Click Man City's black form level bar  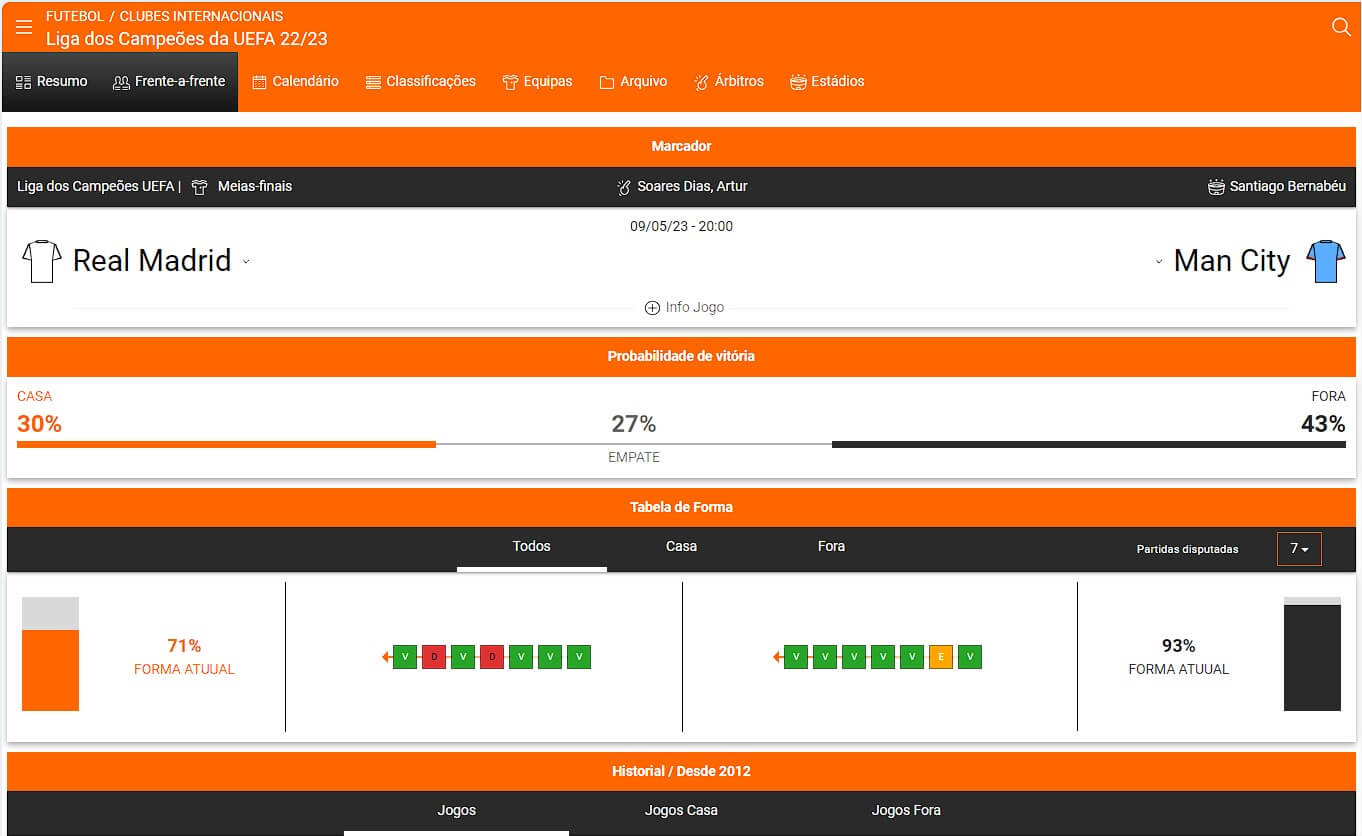pyautogui.click(x=1312, y=658)
